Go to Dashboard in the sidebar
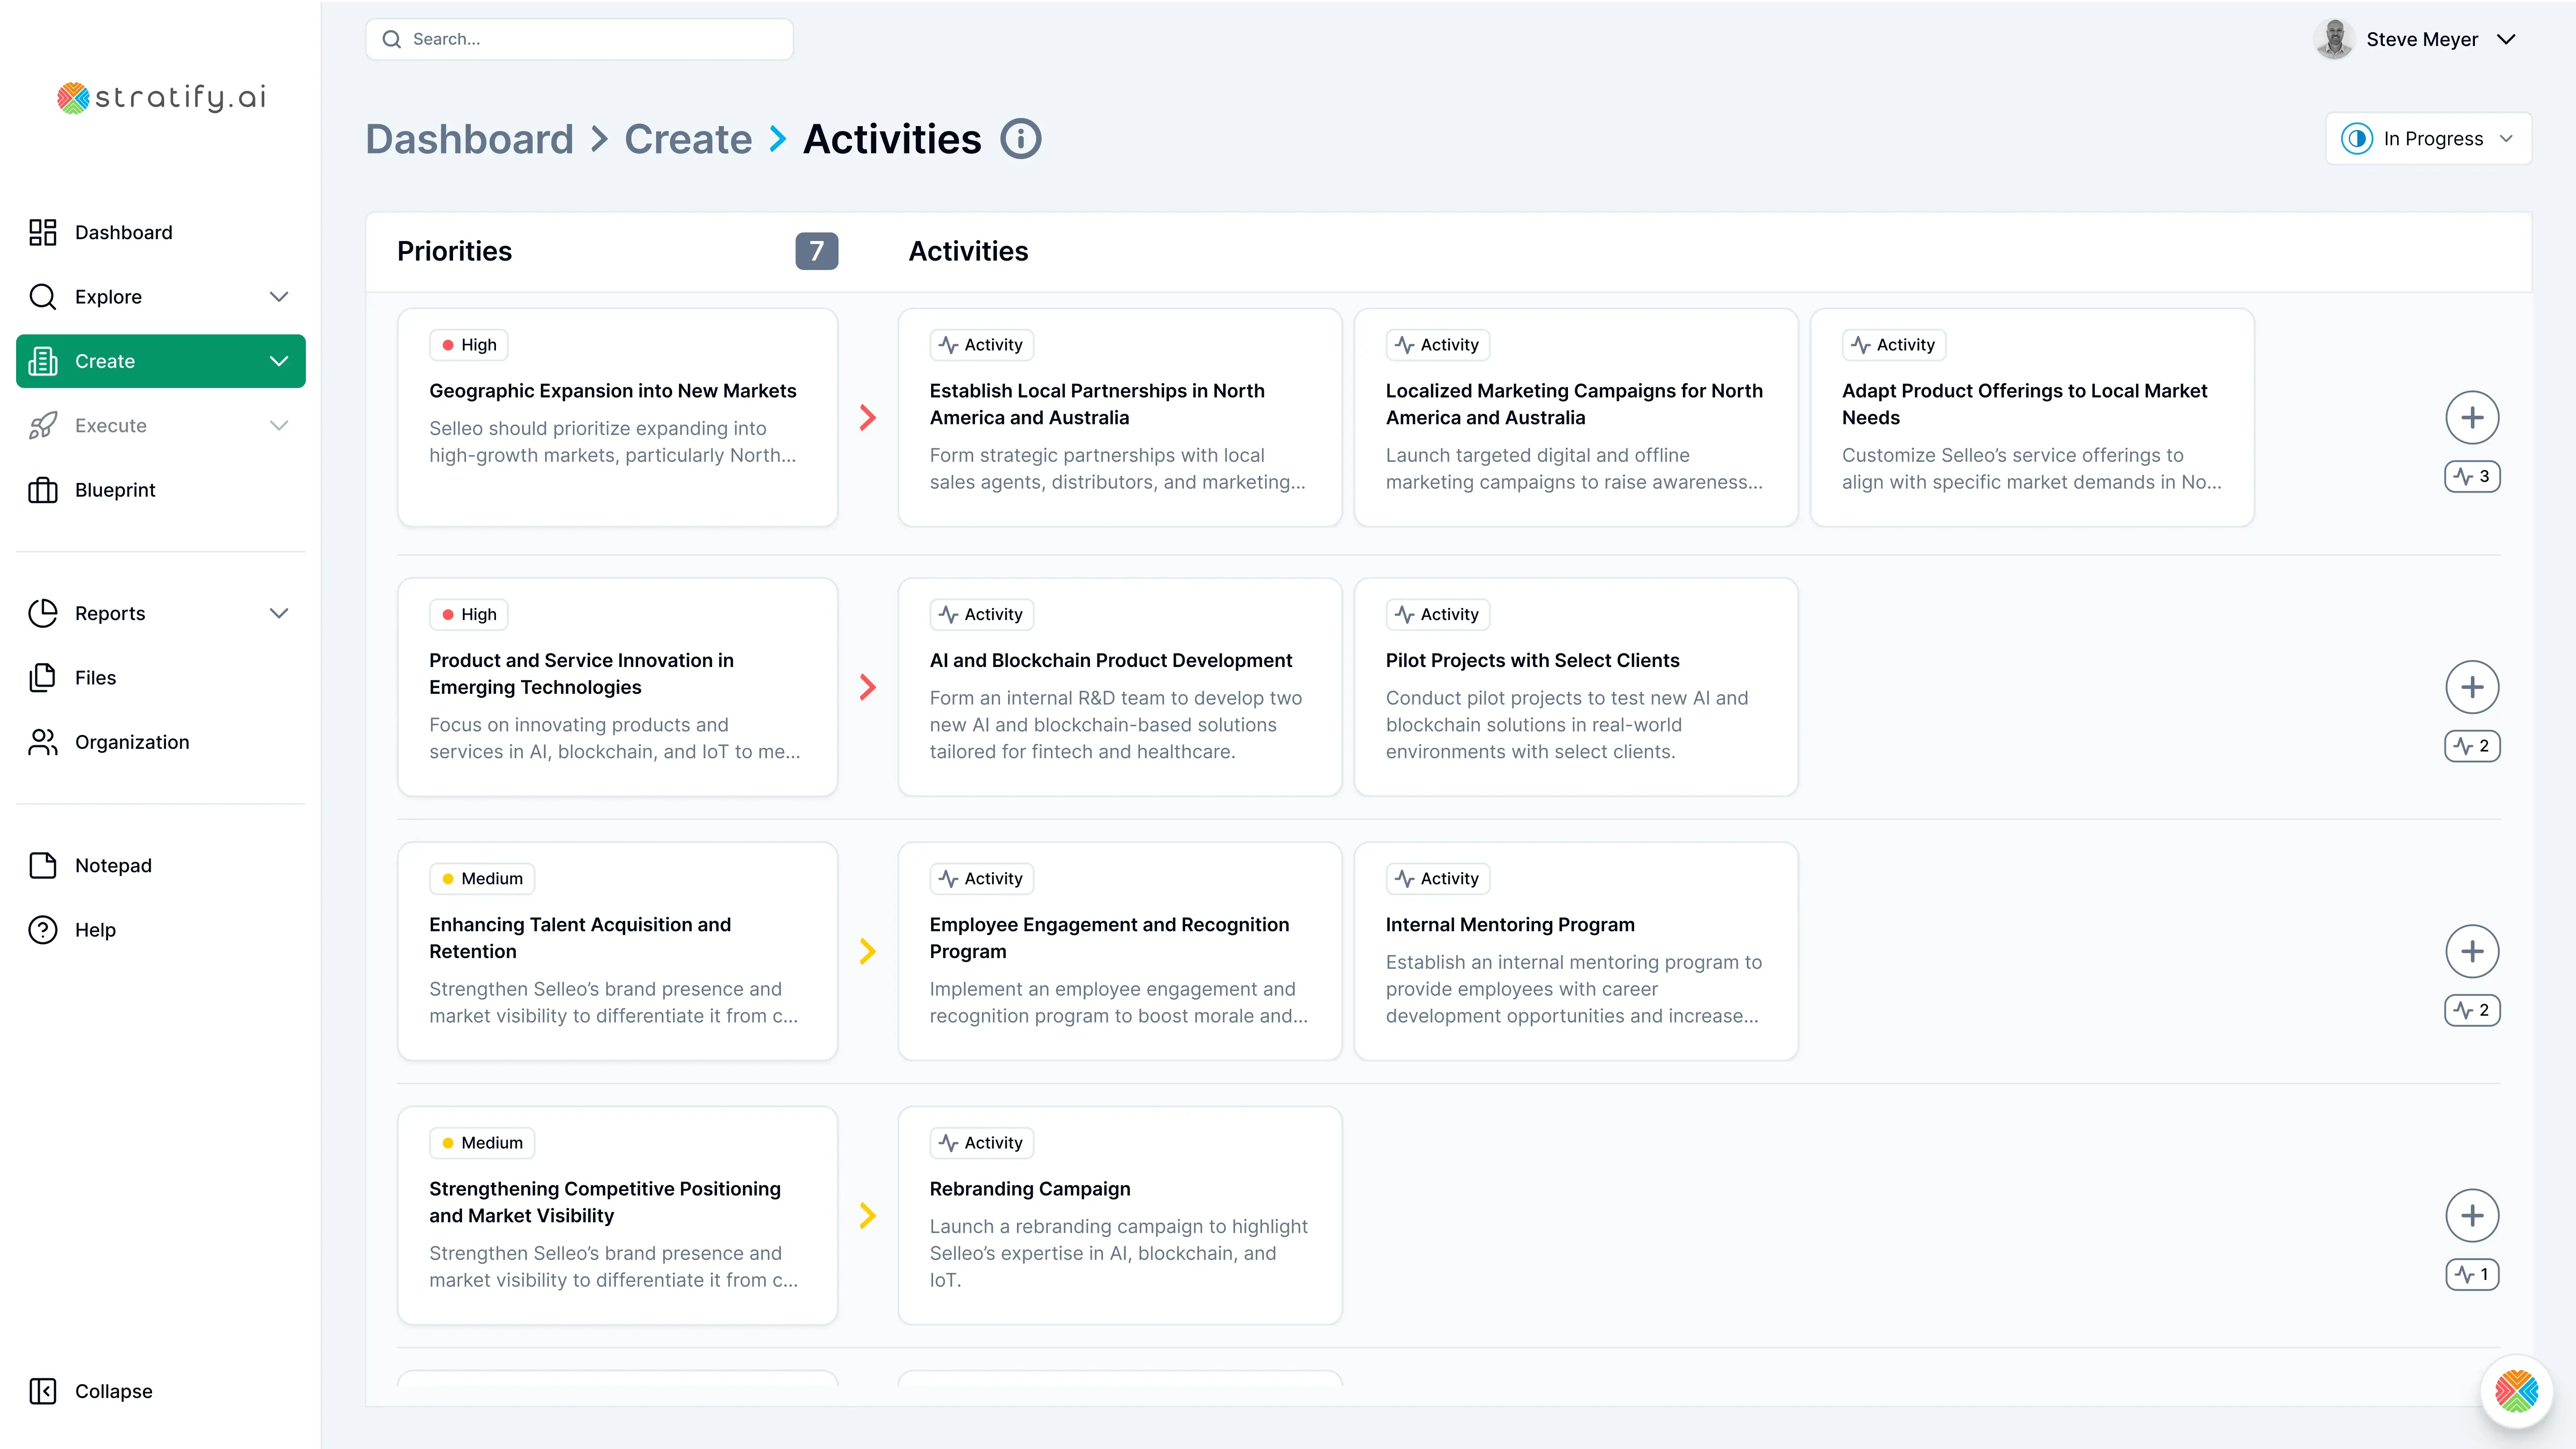The width and height of the screenshot is (2576, 1449). 123,233
